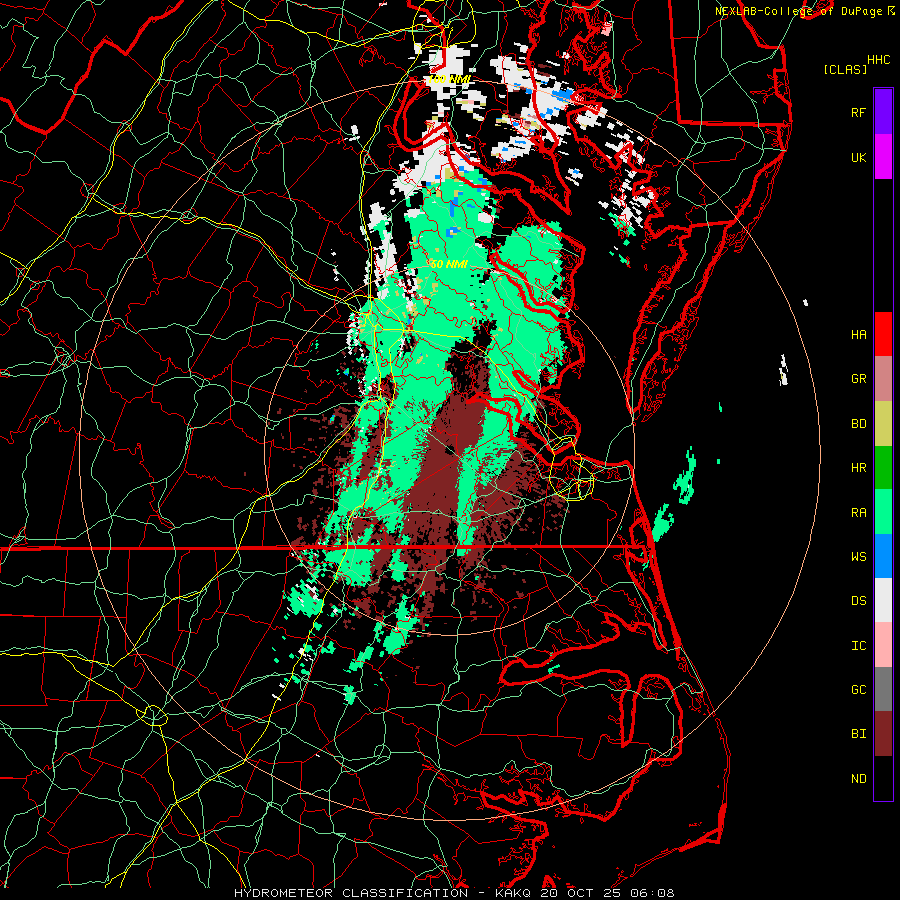Click the magenta UK legend color swatch
This screenshot has width=900, height=900.
[x=883, y=157]
